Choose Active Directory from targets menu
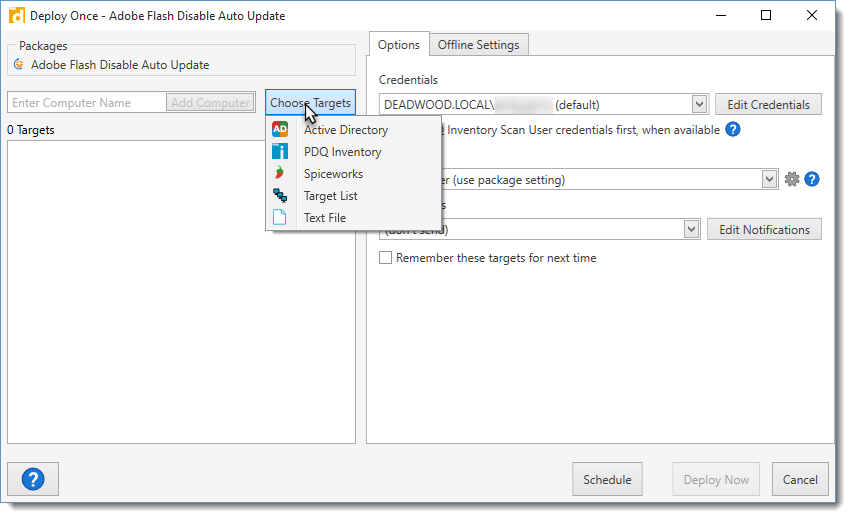The width and height of the screenshot is (851, 518). (345, 130)
